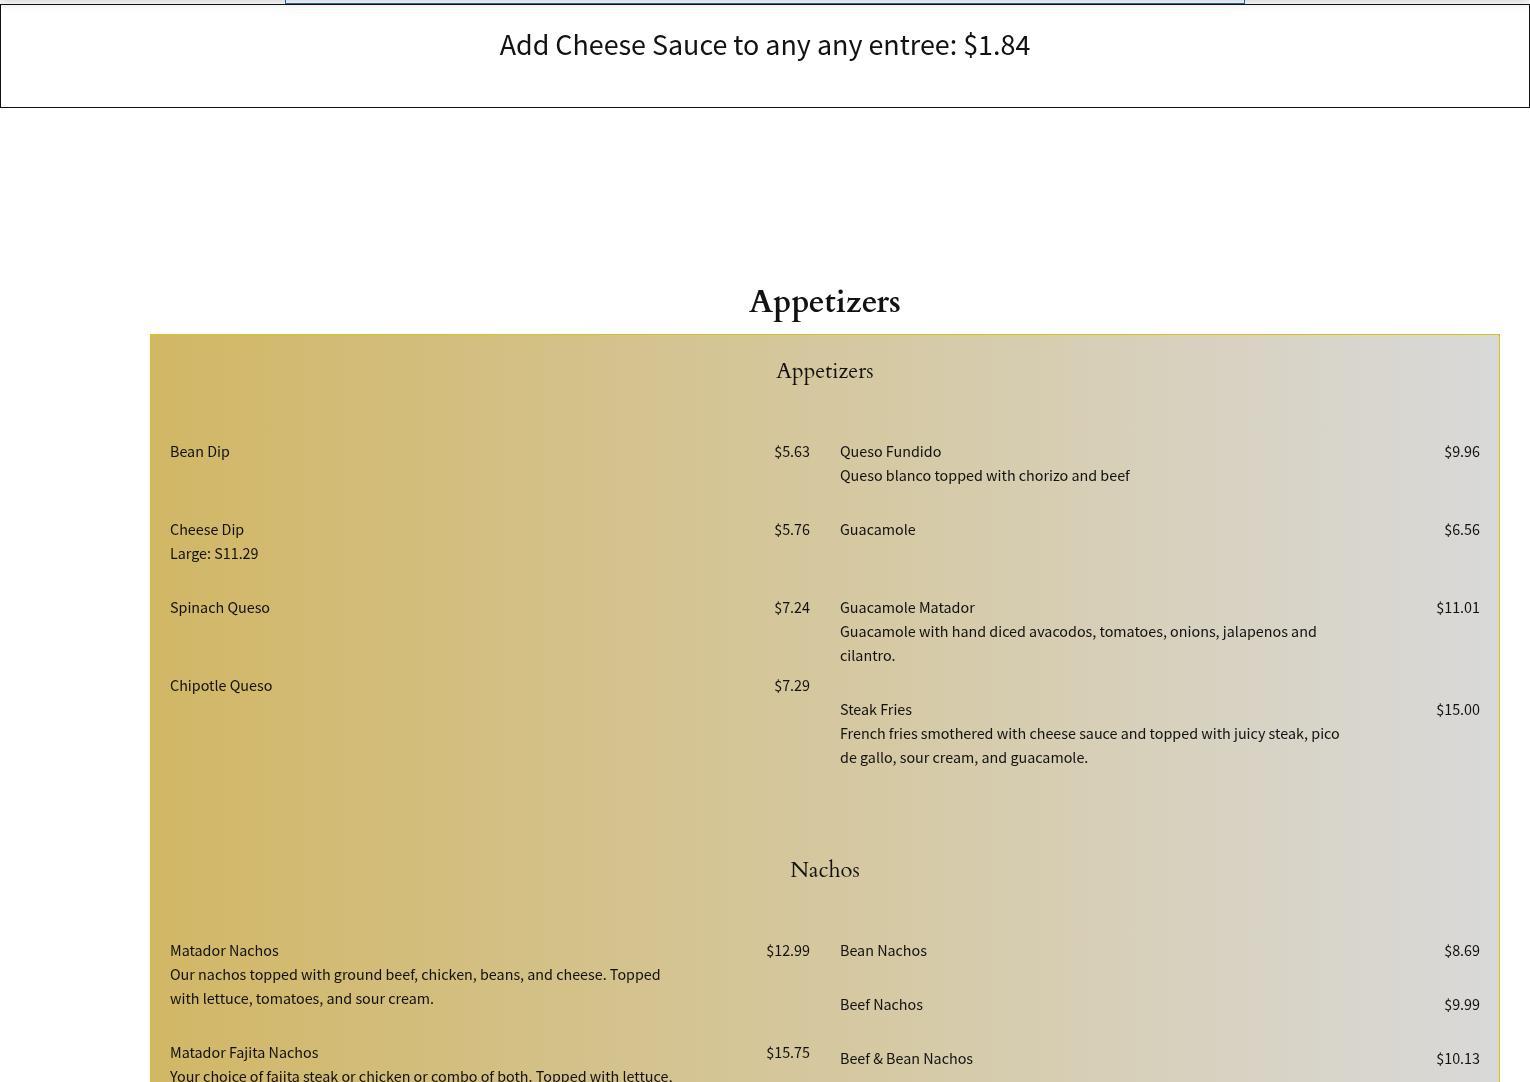Image resolution: width=1530 pixels, height=1082 pixels.
Task: Select Chipotle Queso from the appetizers
Action: tap(221, 686)
